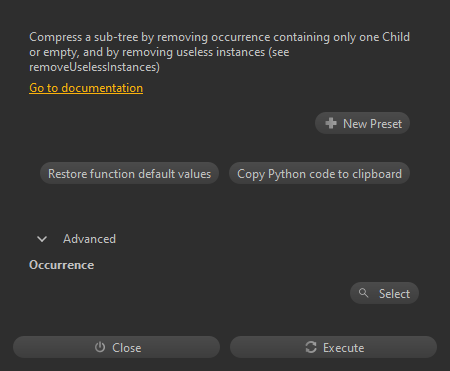
Task: Click the word documentation in yellow link
Action: point(102,88)
